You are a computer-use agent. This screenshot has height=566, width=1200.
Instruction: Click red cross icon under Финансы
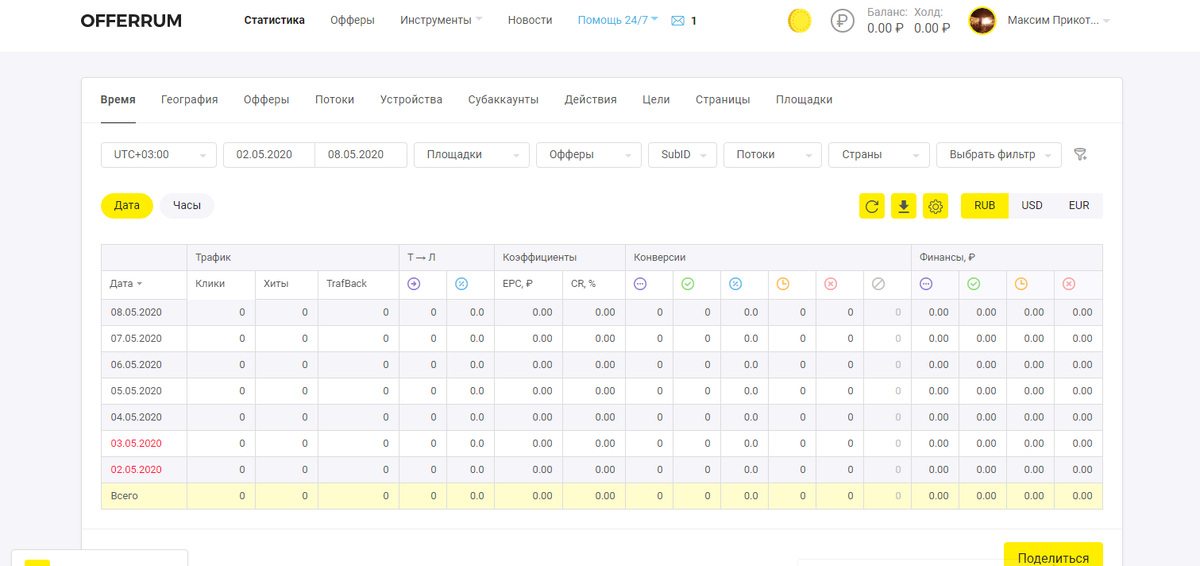point(1069,284)
